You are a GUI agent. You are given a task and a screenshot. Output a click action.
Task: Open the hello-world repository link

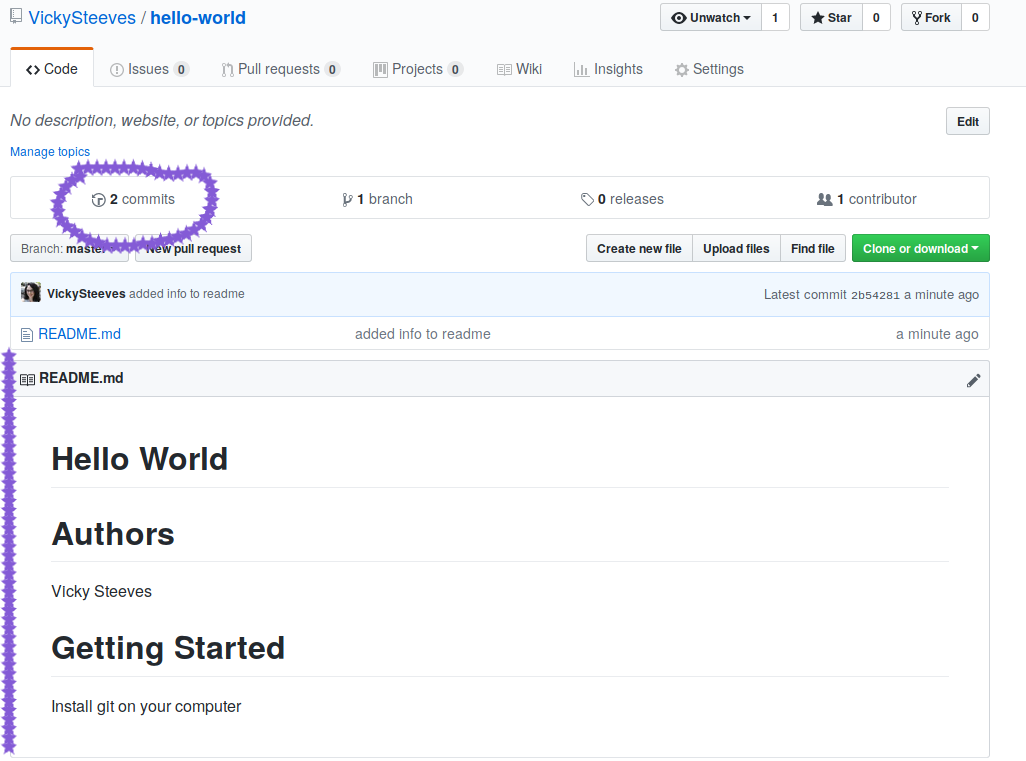198,18
